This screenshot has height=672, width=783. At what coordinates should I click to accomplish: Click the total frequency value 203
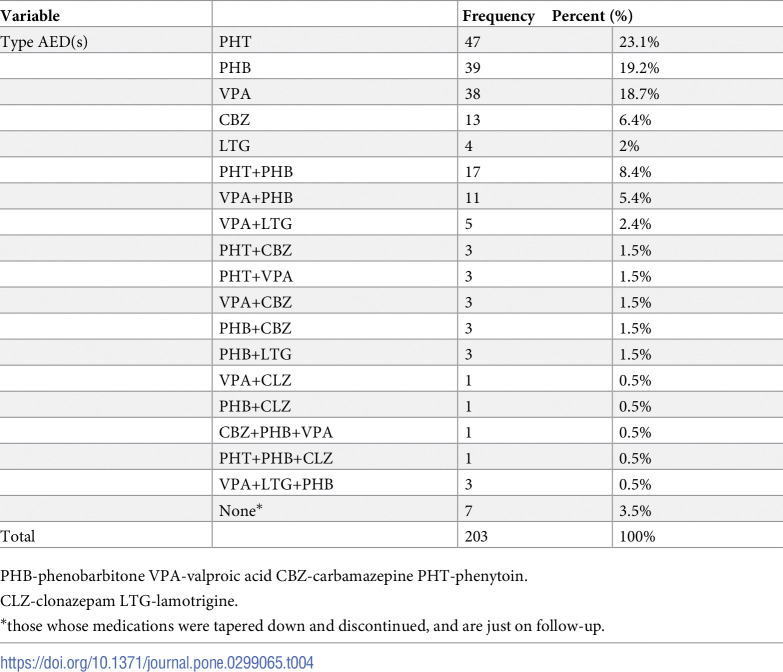[x=476, y=536]
